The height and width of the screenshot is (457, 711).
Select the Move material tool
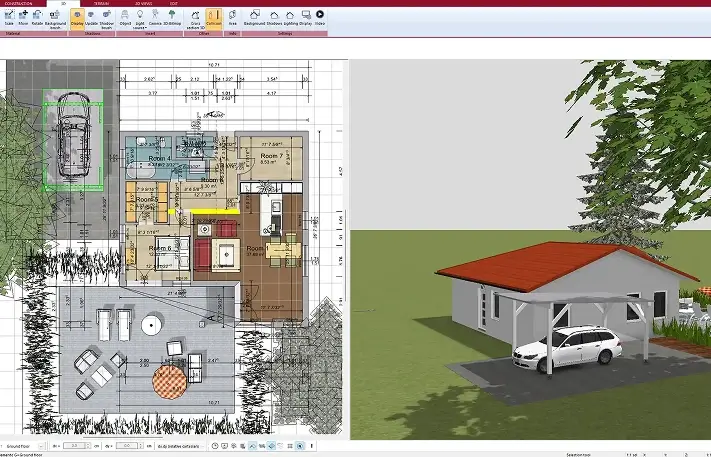pyautogui.click(x=23, y=18)
